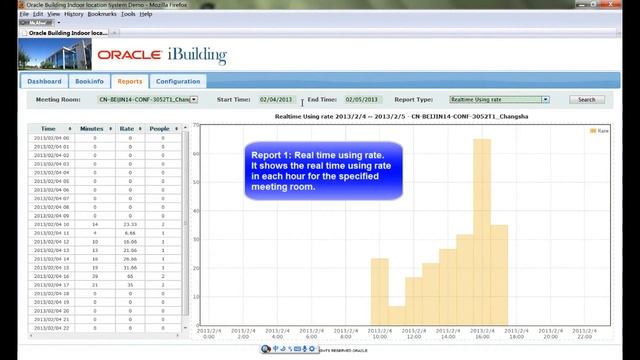Screen dimensions: 640x360
Task: Open the View menu
Action: [x=53, y=14]
